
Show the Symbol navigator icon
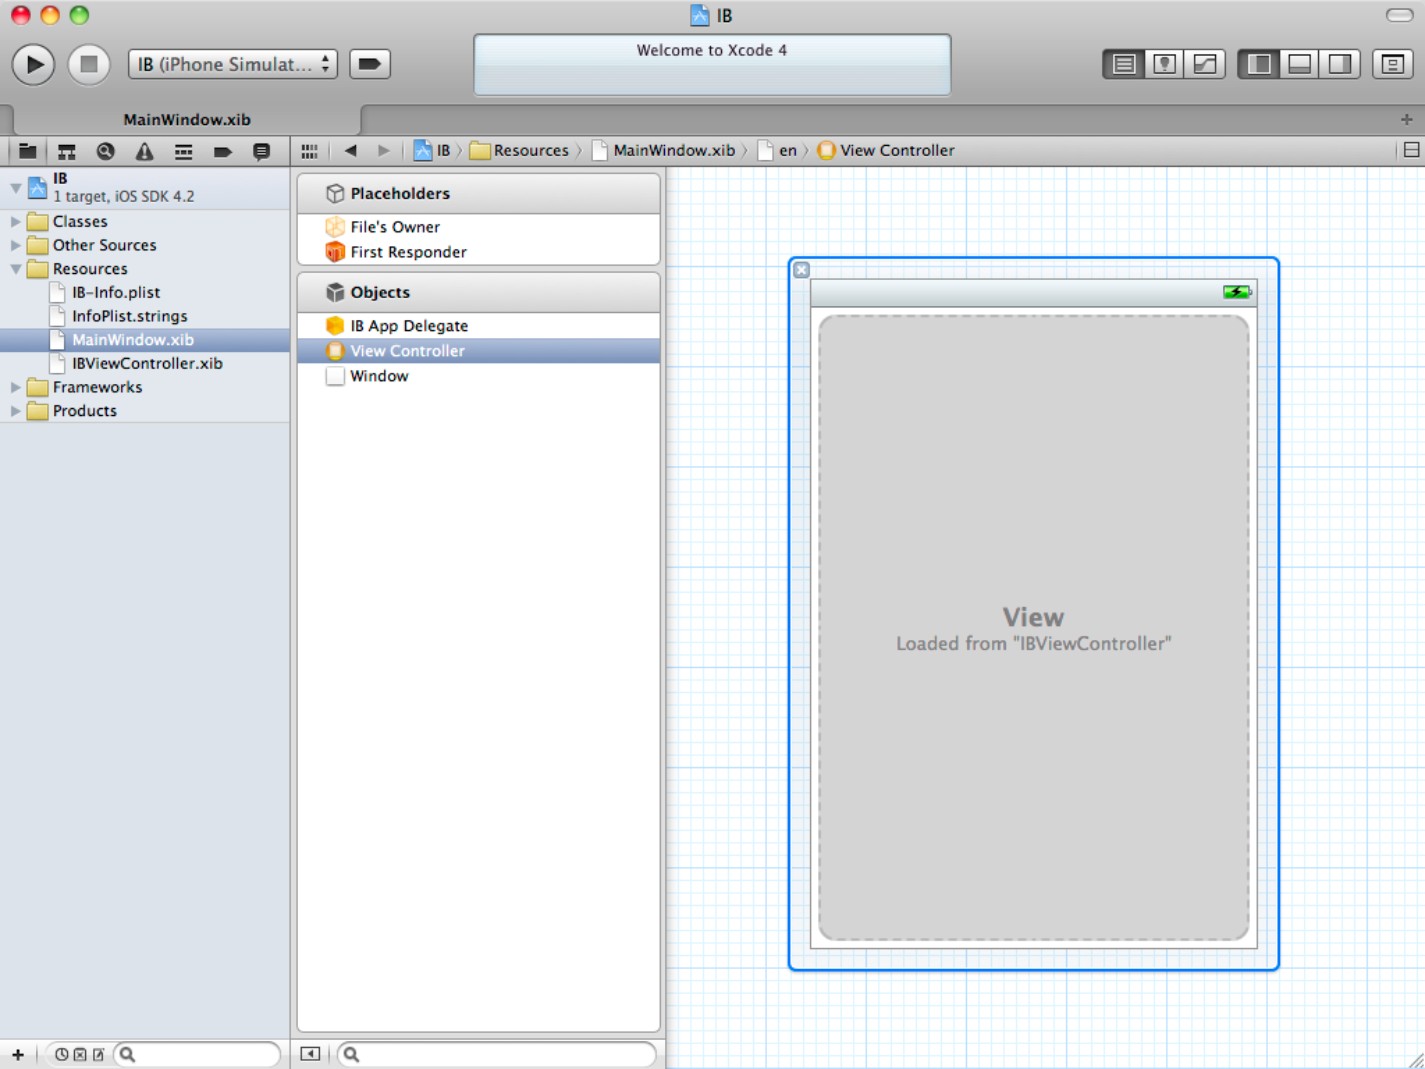pos(67,151)
